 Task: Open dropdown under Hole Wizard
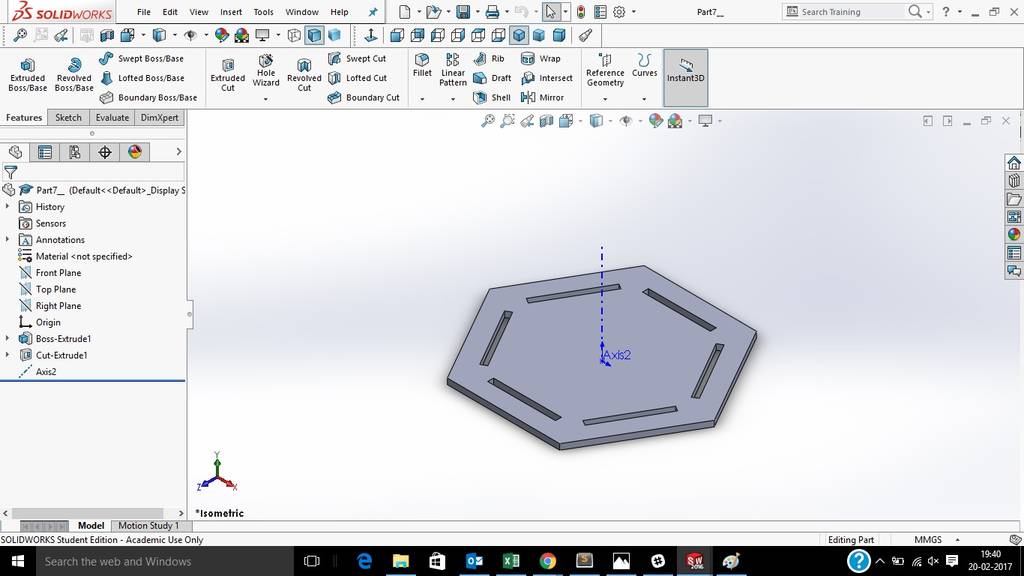point(266,99)
